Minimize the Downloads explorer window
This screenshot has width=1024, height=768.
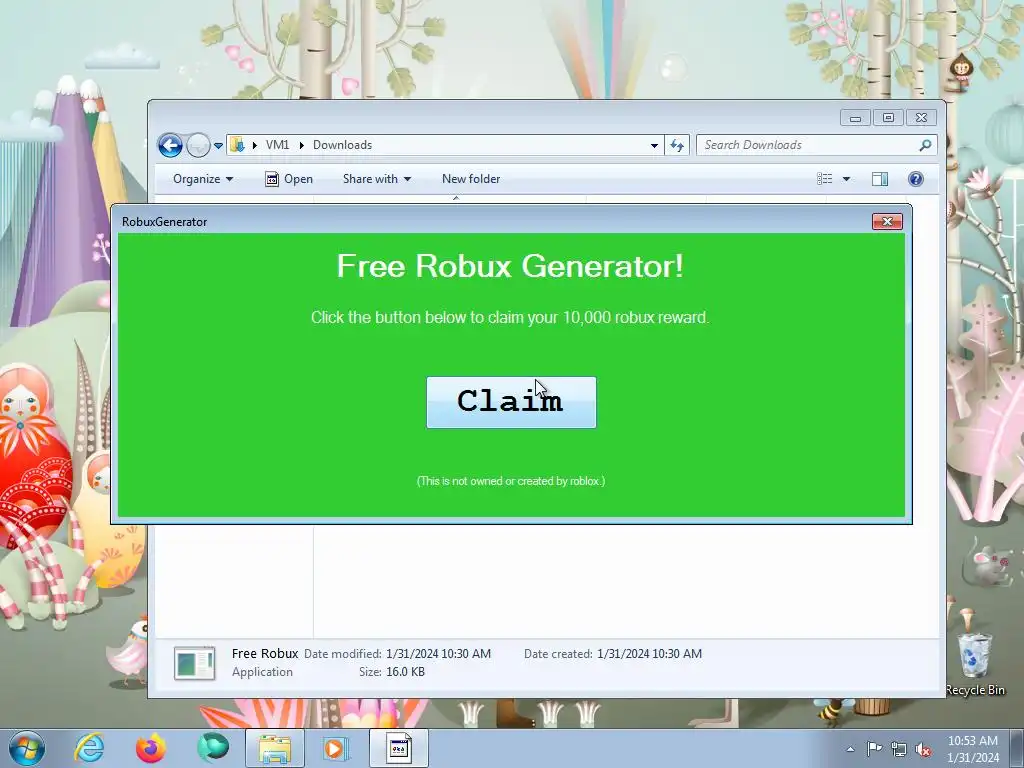click(855, 118)
